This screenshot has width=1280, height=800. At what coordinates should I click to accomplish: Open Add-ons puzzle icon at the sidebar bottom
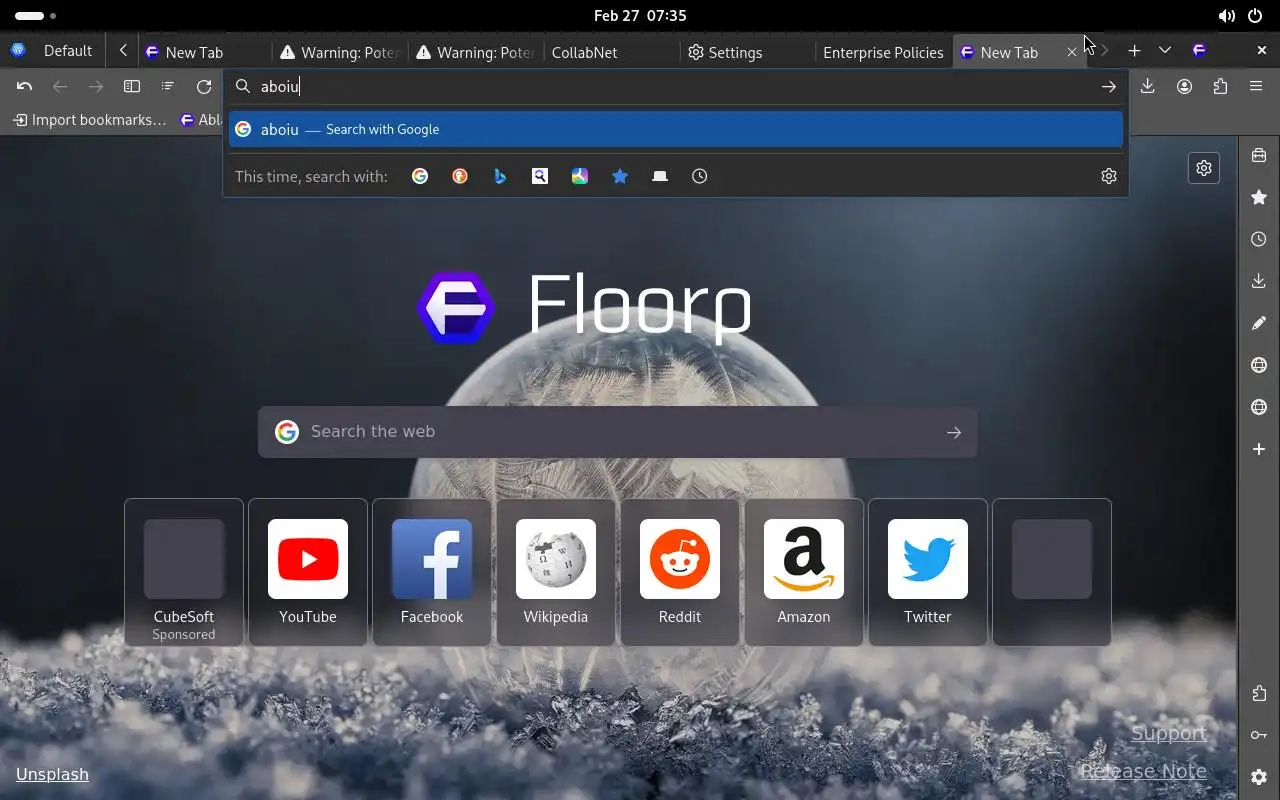tap(1259, 693)
